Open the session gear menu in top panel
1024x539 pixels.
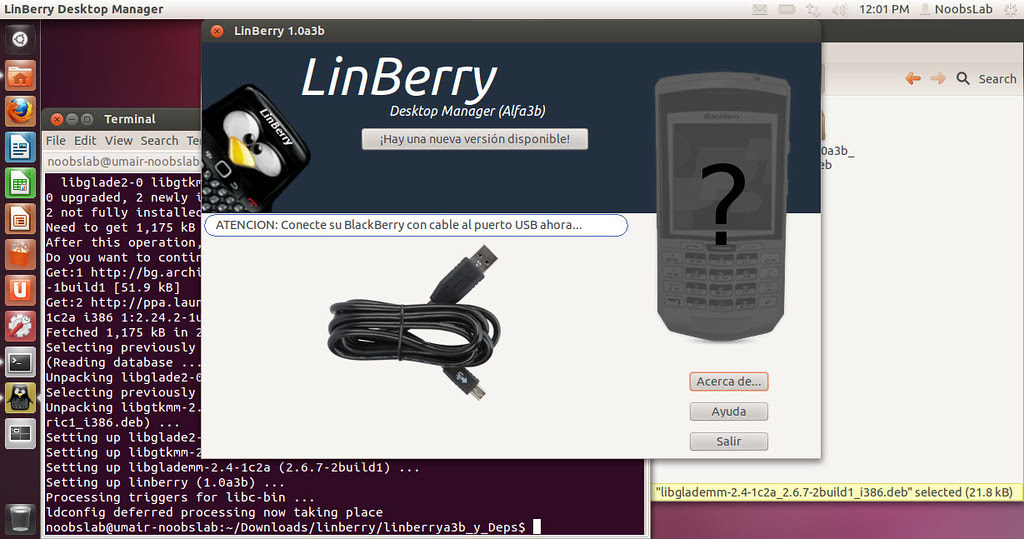[x=1010, y=9]
